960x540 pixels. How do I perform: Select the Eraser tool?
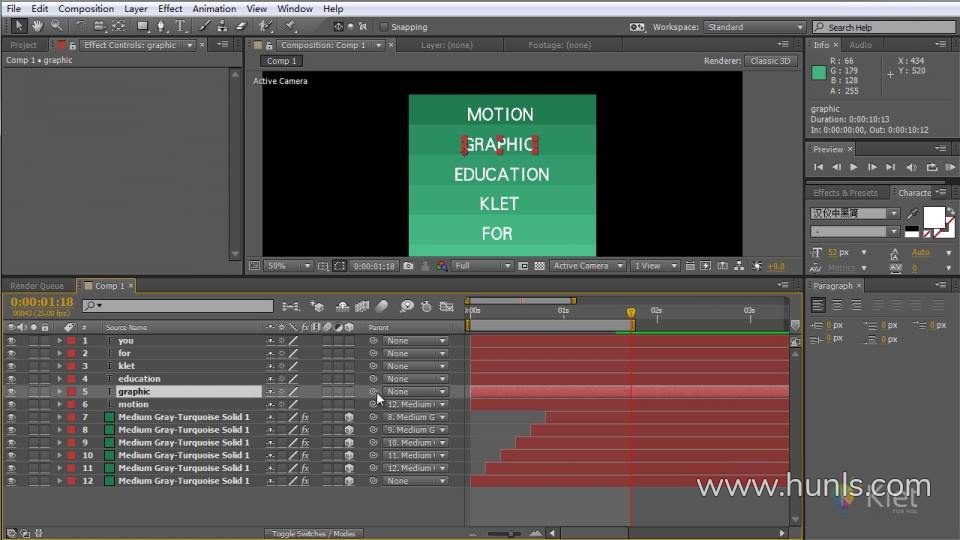241,26
